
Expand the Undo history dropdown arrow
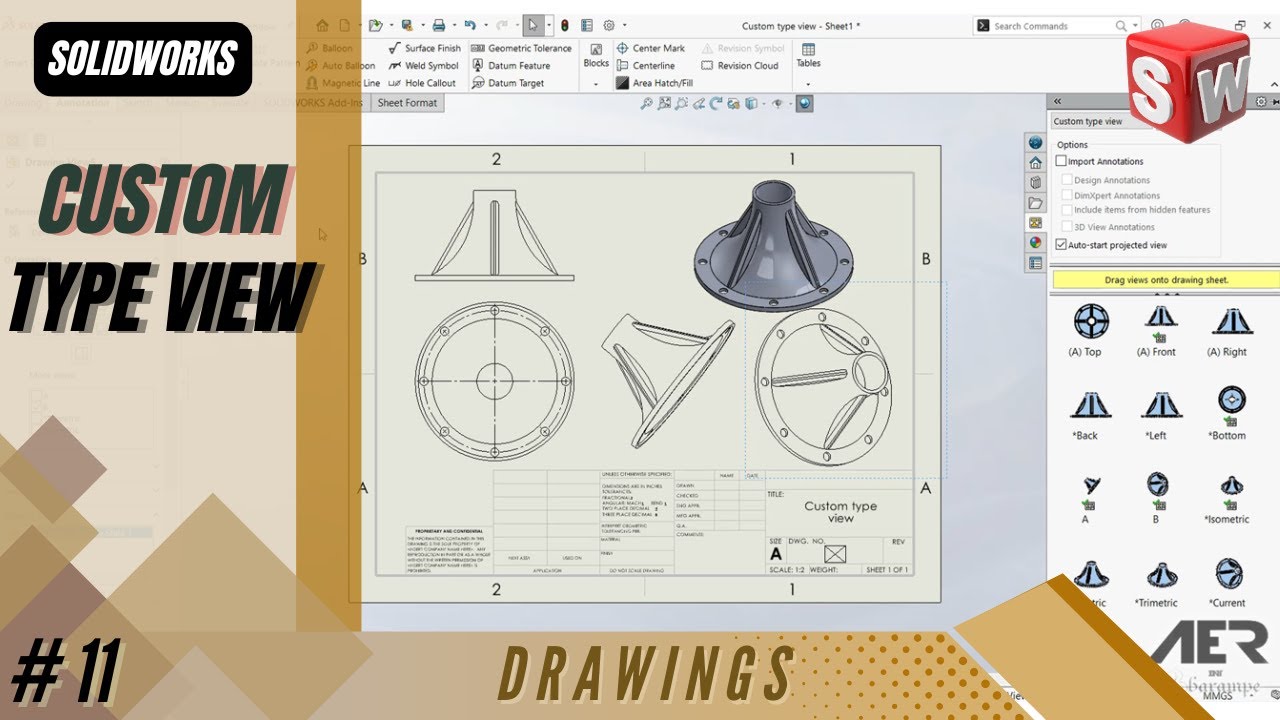(486, 25)
